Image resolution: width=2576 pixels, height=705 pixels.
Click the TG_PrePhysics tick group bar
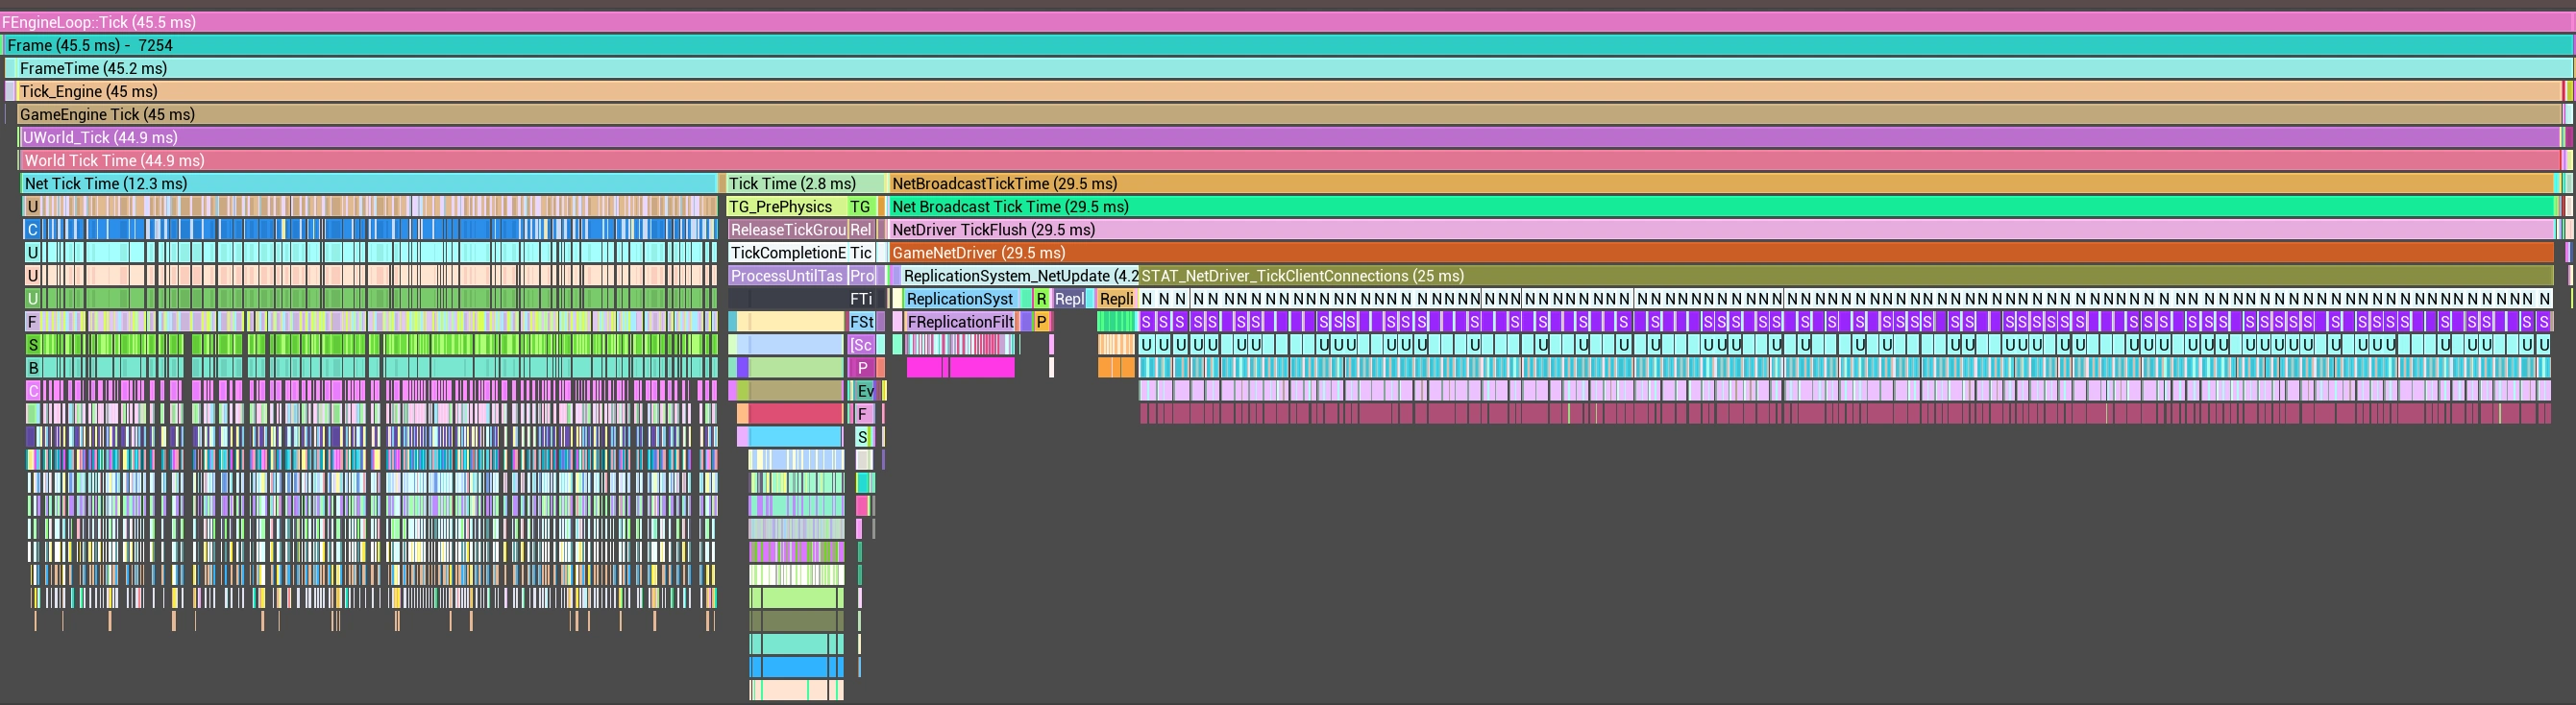[x=786, y=206]
